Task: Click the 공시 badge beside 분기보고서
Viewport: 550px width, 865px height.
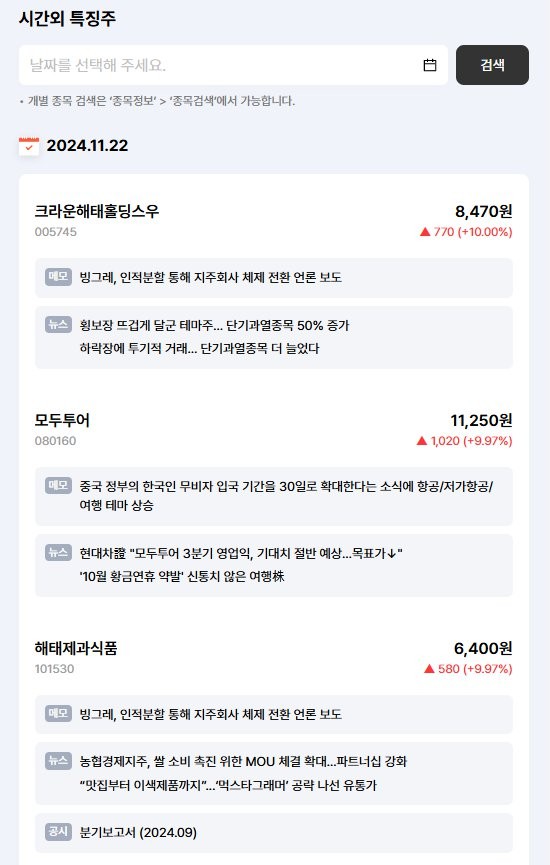Action: click(x=58, y=831)
